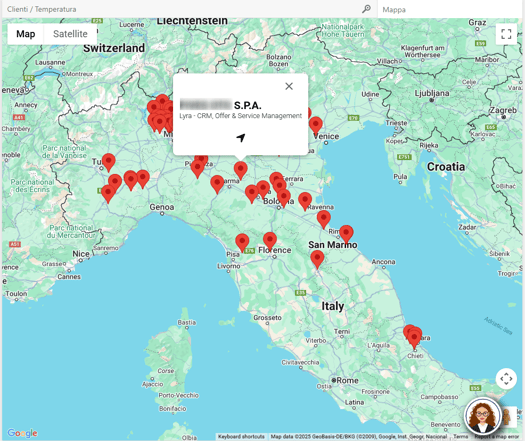Click the Lyra - CRM, Offer & Service Management text
This screenshot has width=525, height=441.
point(240,116)
